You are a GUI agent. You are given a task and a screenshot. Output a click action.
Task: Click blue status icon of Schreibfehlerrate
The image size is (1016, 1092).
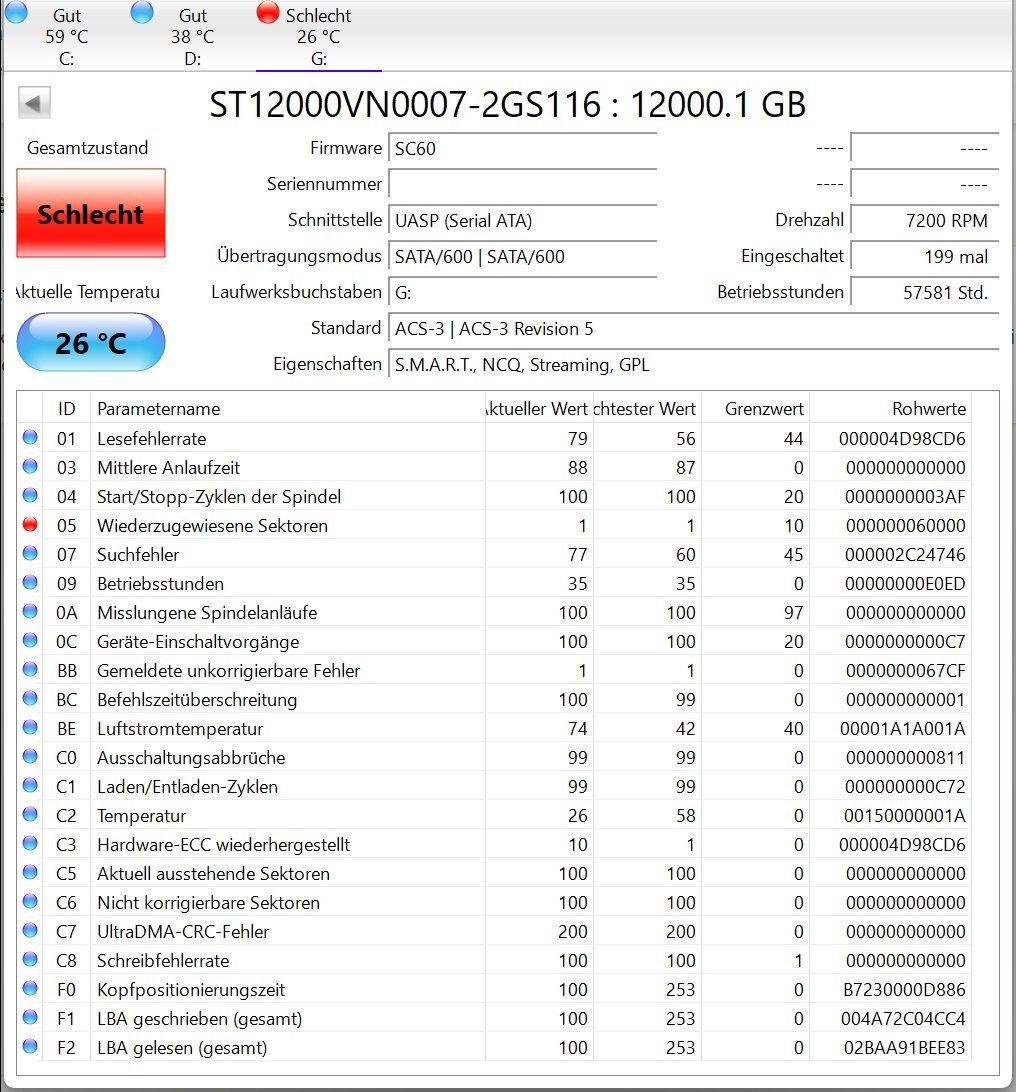[x=30, y=960]
